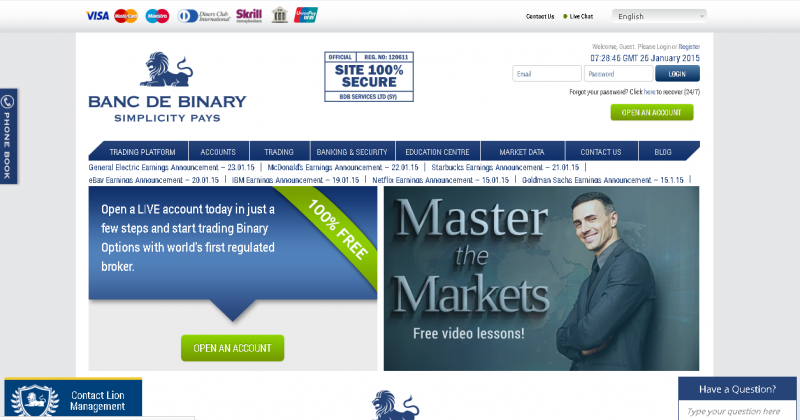Click the Starbucks Earnings Announcement ticker item
This screenshot has width=800, height=420.
(x=505, y=167)
